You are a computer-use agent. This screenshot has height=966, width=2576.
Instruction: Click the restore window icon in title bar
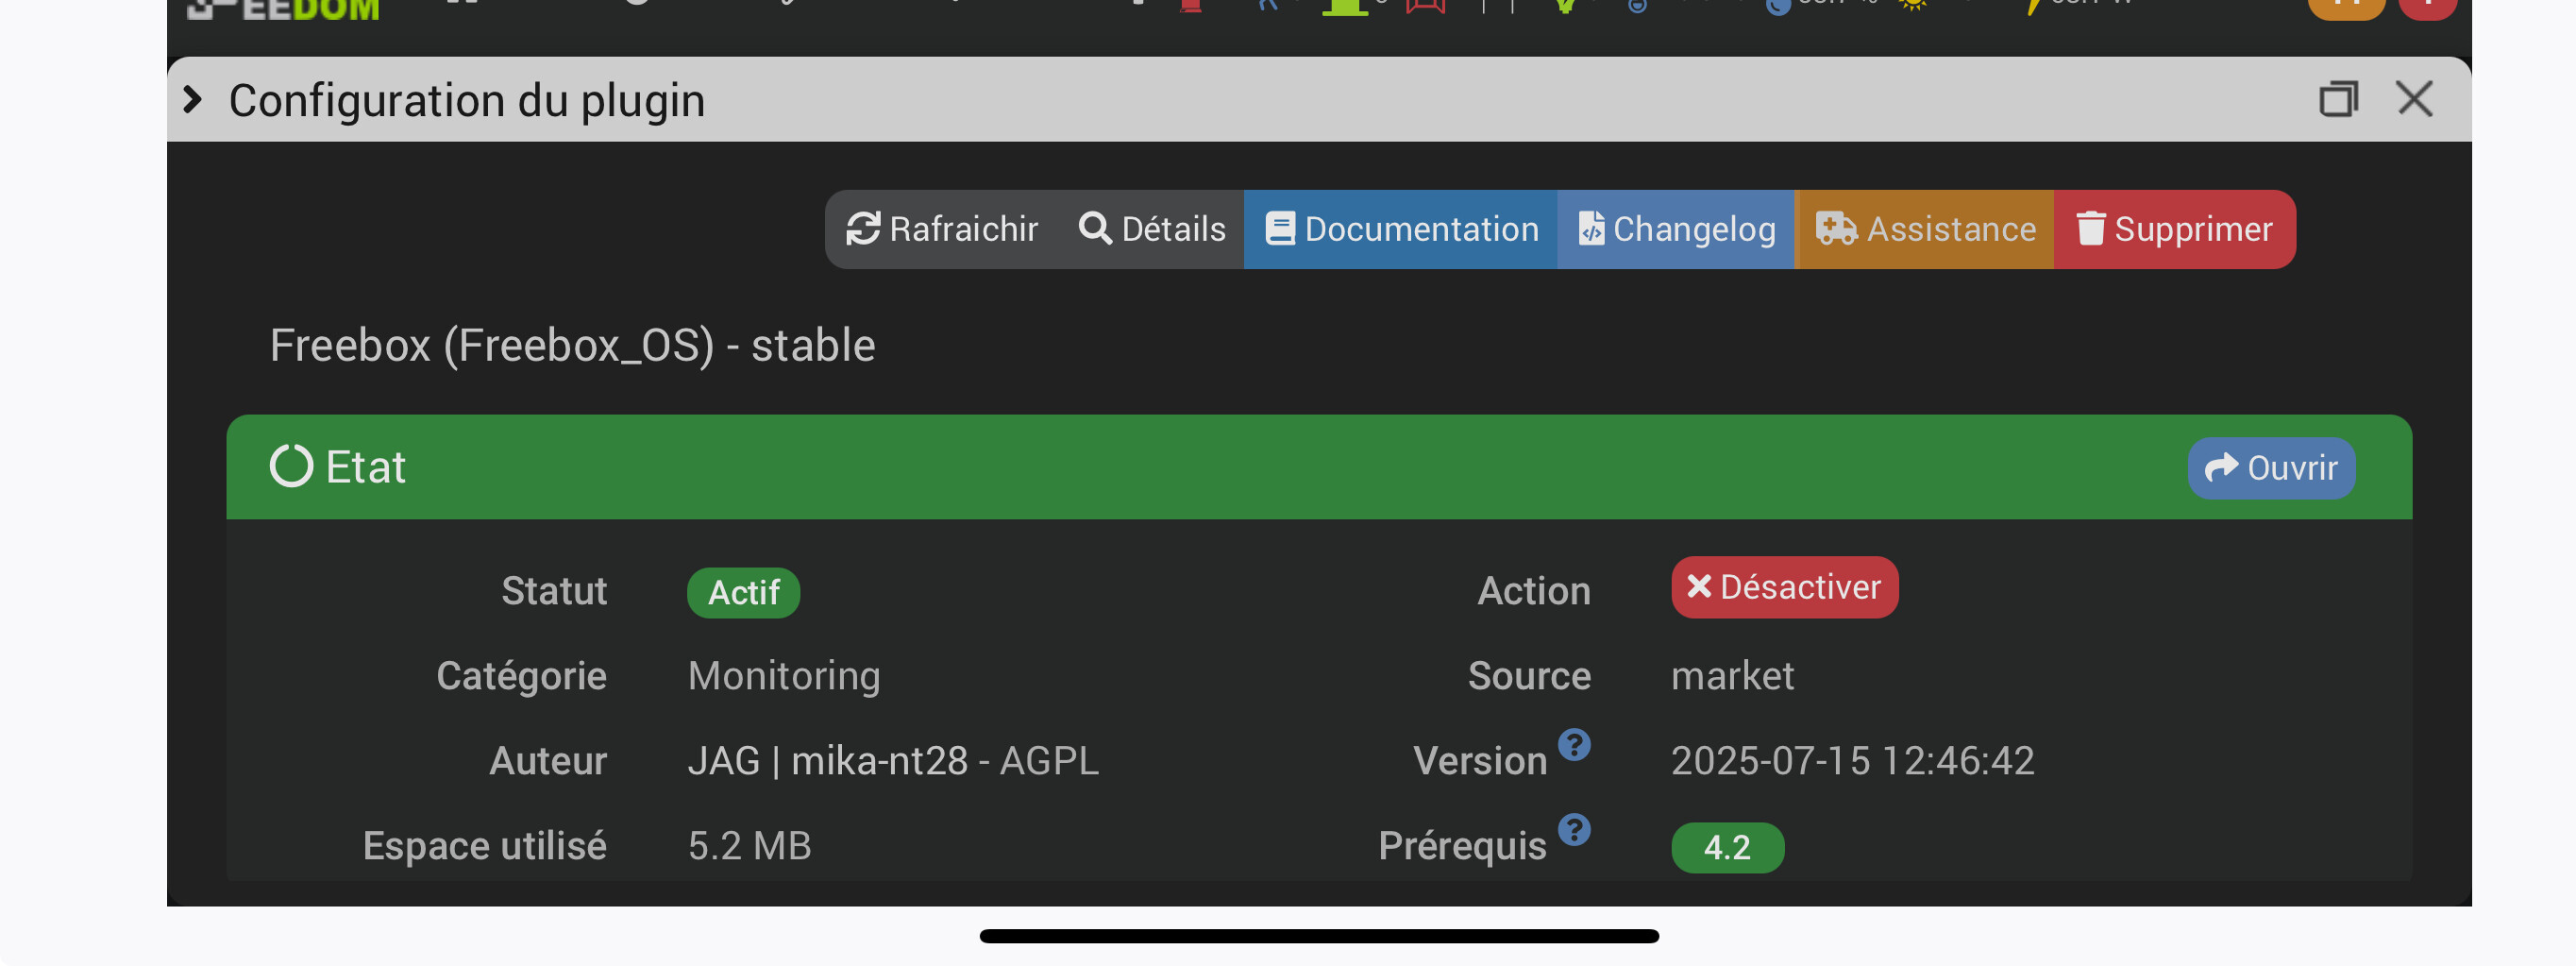point(2338,99)
